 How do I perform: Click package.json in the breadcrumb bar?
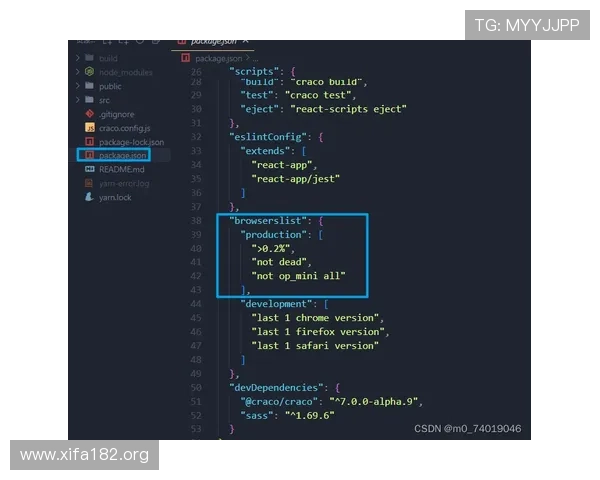tap(217, 59)
